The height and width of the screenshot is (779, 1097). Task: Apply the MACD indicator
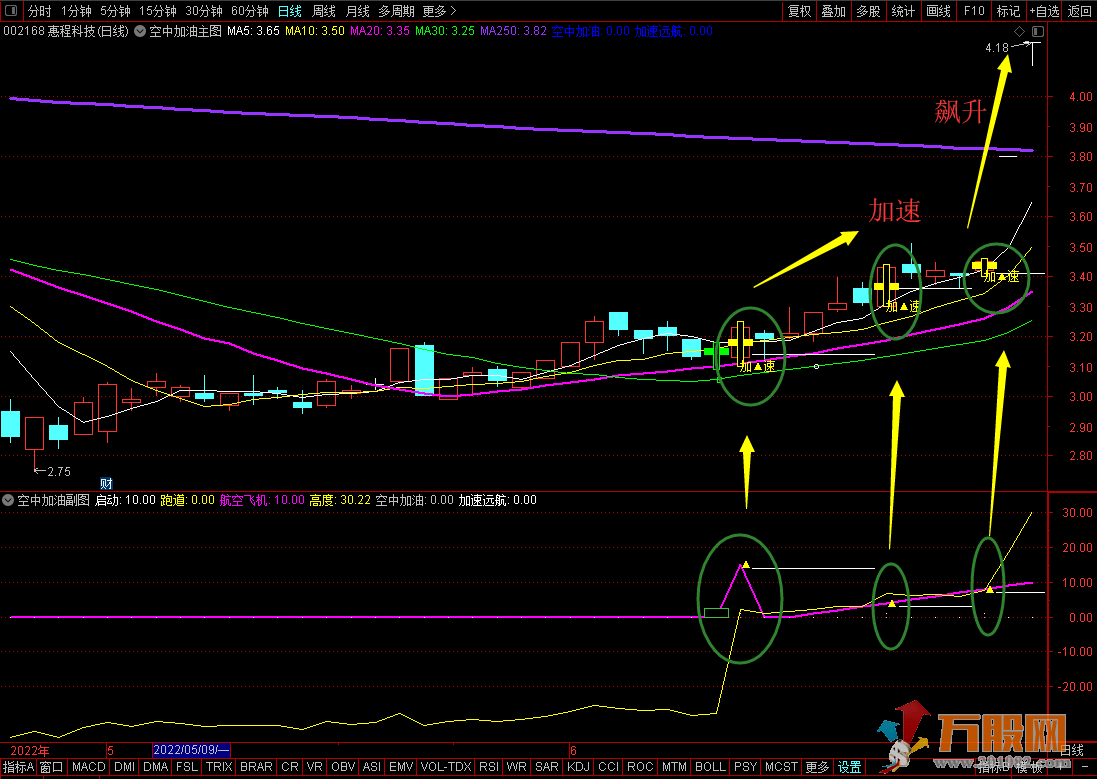pos(89,767)
